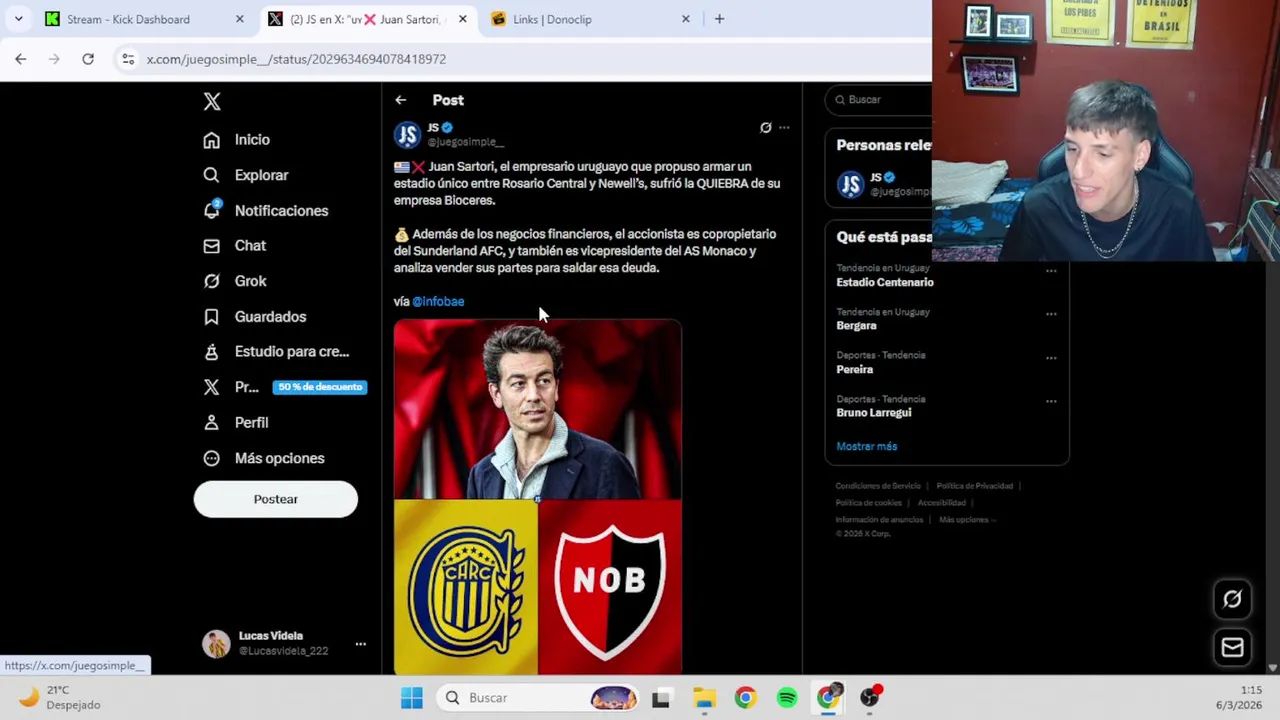Open Lucas Videla account menu dots
This screenshot has width=1280, height=720.
pyautogui.click(x=361, y=644)
